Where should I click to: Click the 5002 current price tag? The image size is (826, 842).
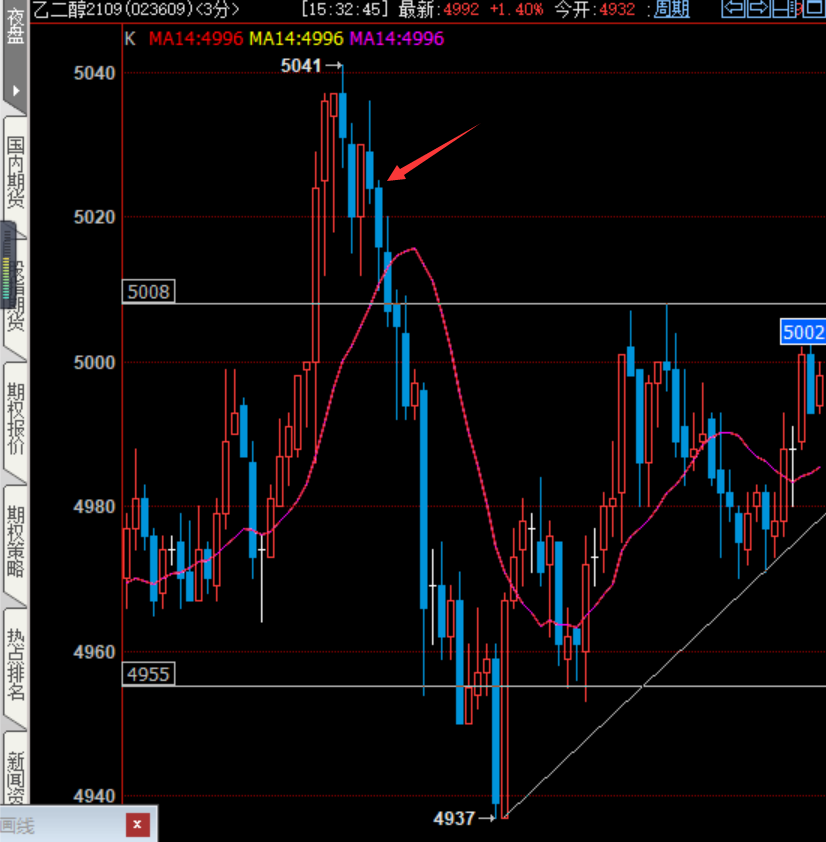pyautogui.click(x=803, y=332)
